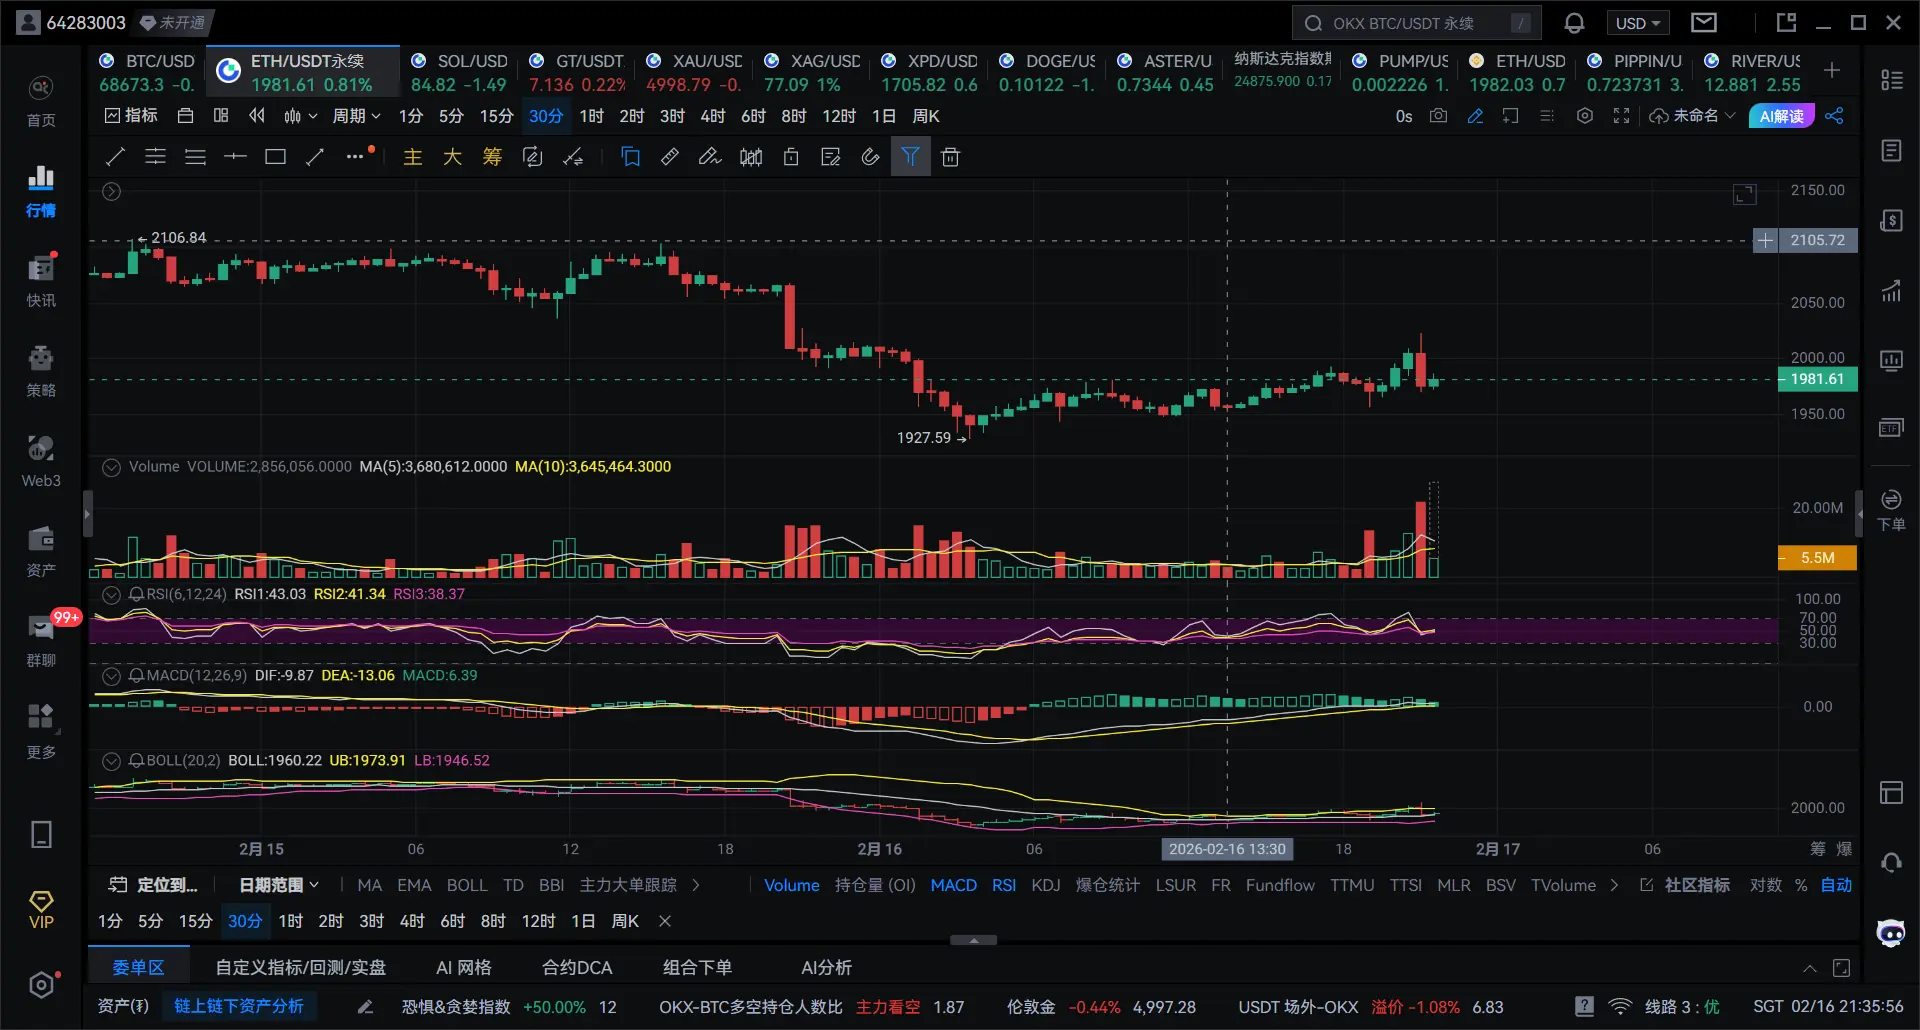Click the 2105.72 crosshair price plus button
This screenshot has height=1030, width=1920.
pos(1765,240)
